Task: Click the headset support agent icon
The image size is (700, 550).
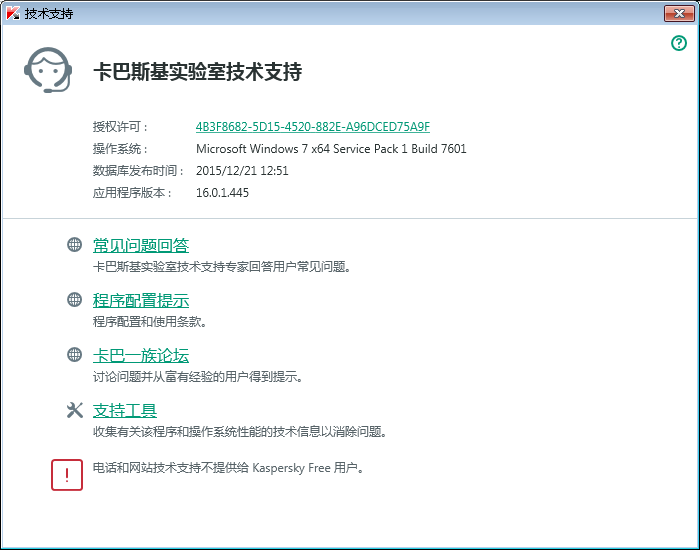Action: pos(48,70)
